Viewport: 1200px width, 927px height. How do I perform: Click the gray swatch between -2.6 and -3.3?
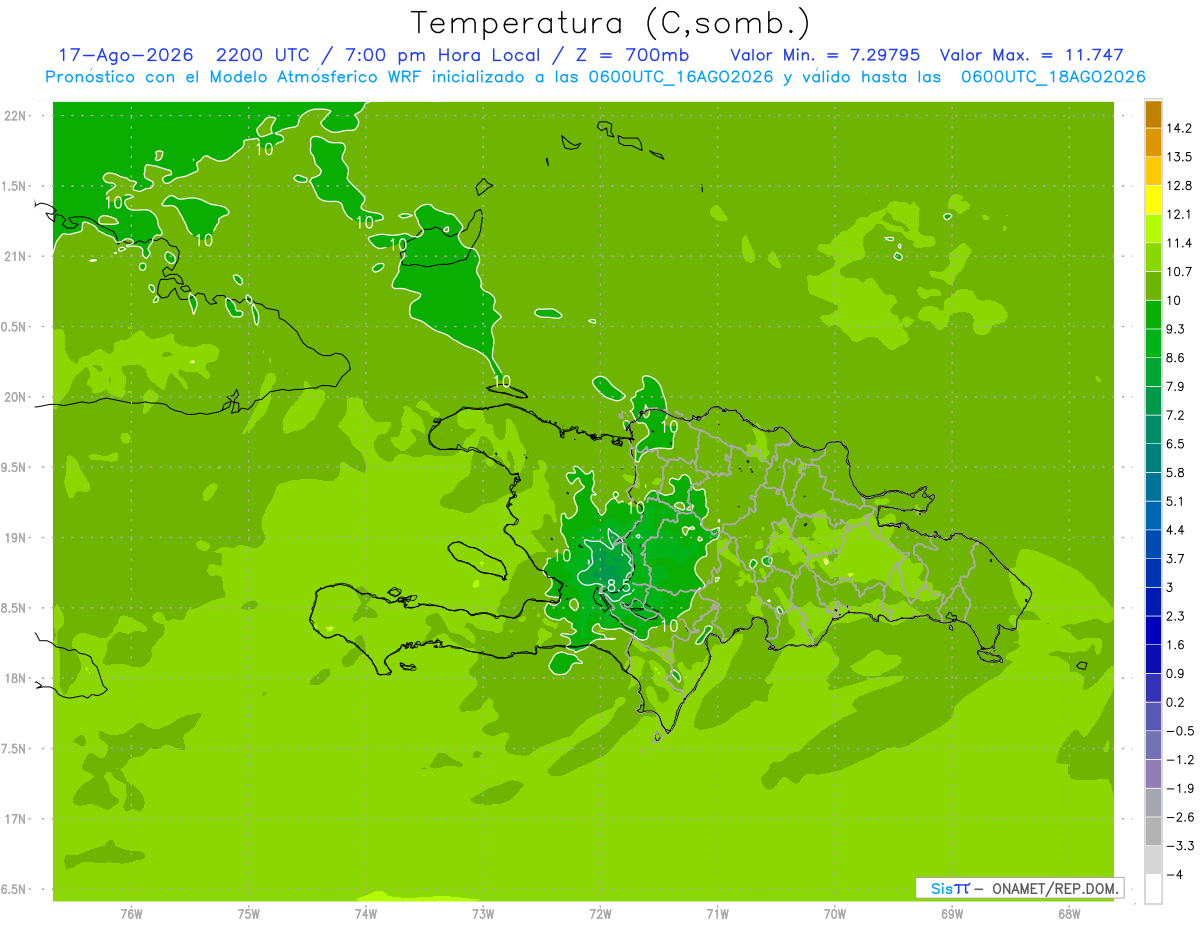point(1153,831)
